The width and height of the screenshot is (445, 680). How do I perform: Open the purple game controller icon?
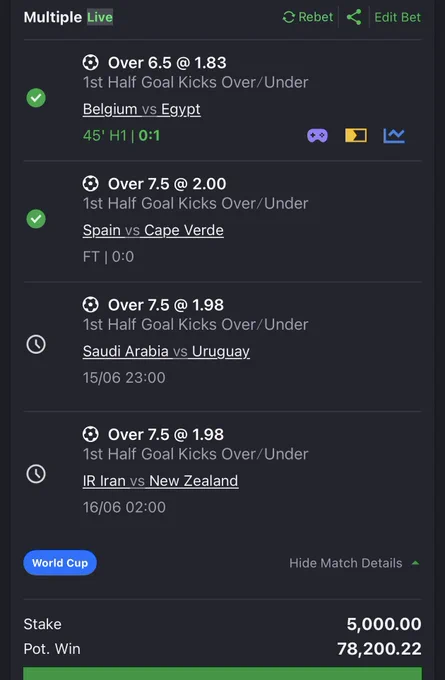(x=317, y=136)
